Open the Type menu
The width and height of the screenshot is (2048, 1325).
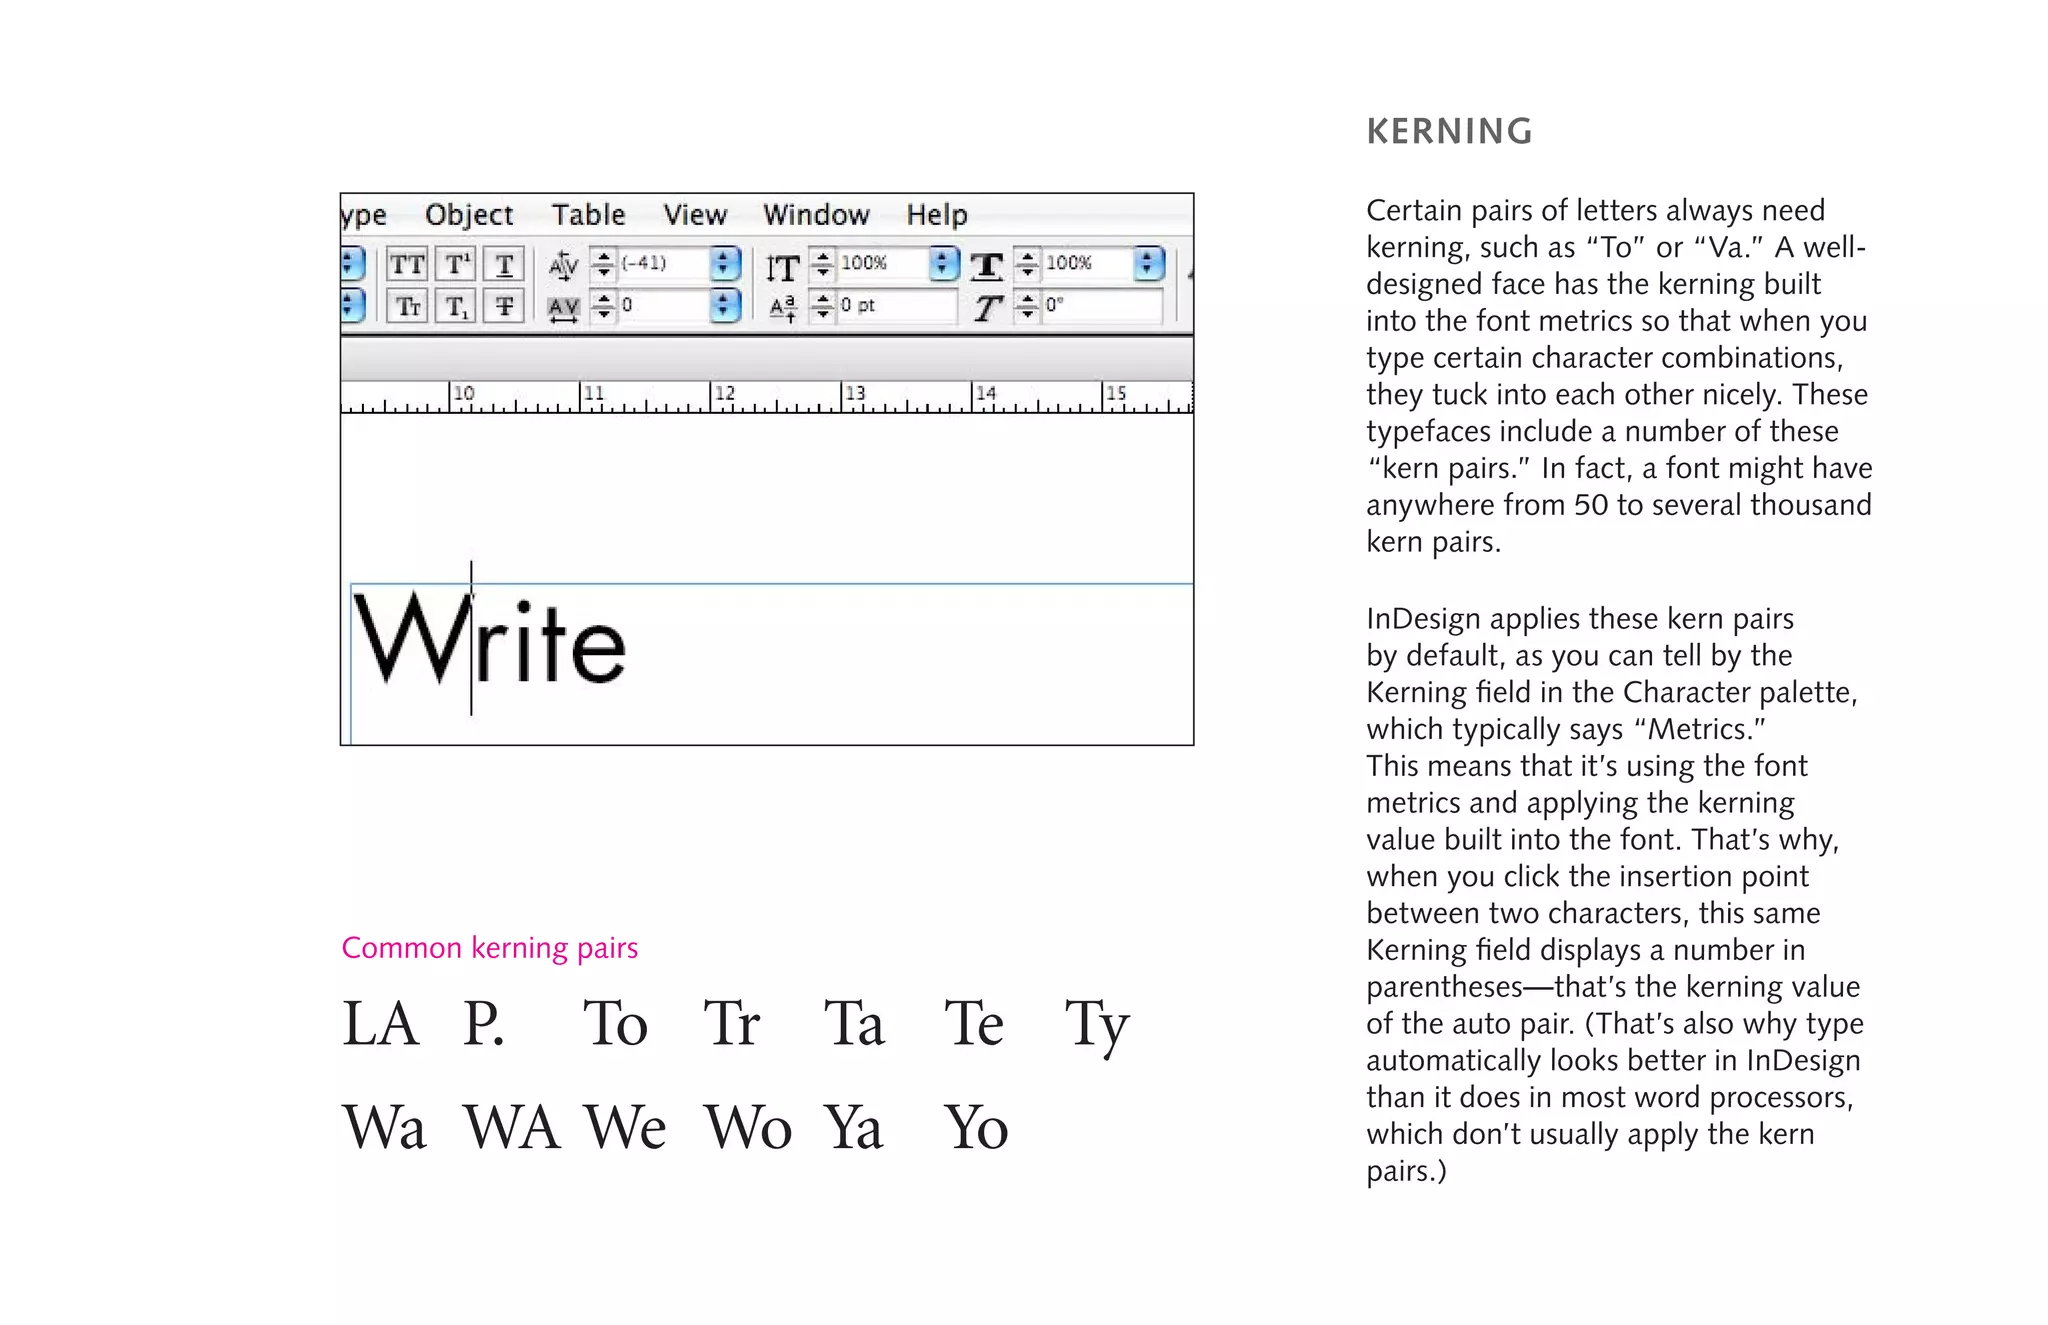(363, 215)
